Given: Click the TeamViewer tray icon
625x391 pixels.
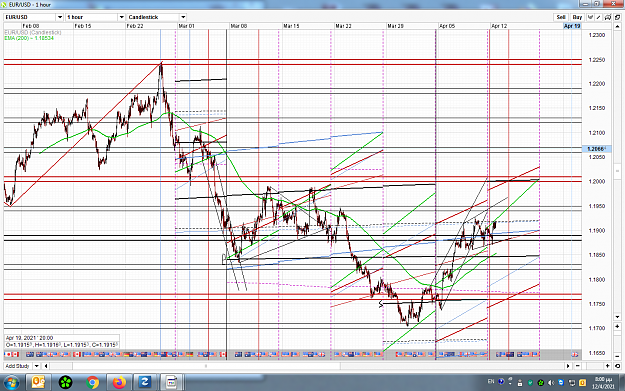Looking at the screenshot, I should click(561, 383).
